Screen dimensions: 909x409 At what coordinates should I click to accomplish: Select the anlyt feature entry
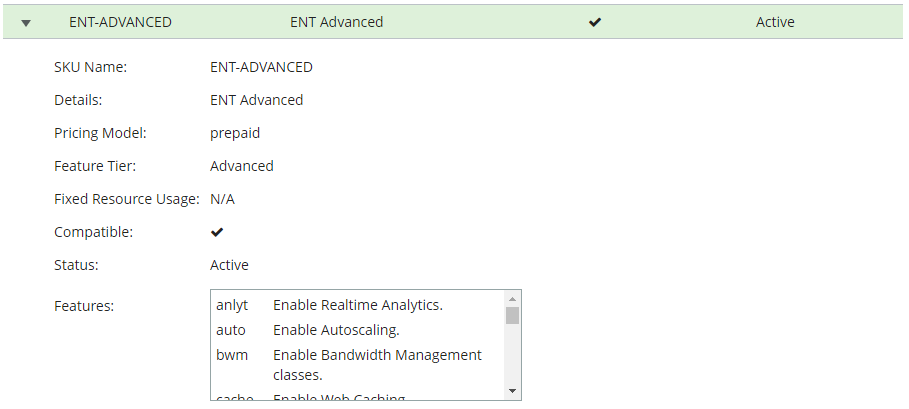(x=232, y=305)
